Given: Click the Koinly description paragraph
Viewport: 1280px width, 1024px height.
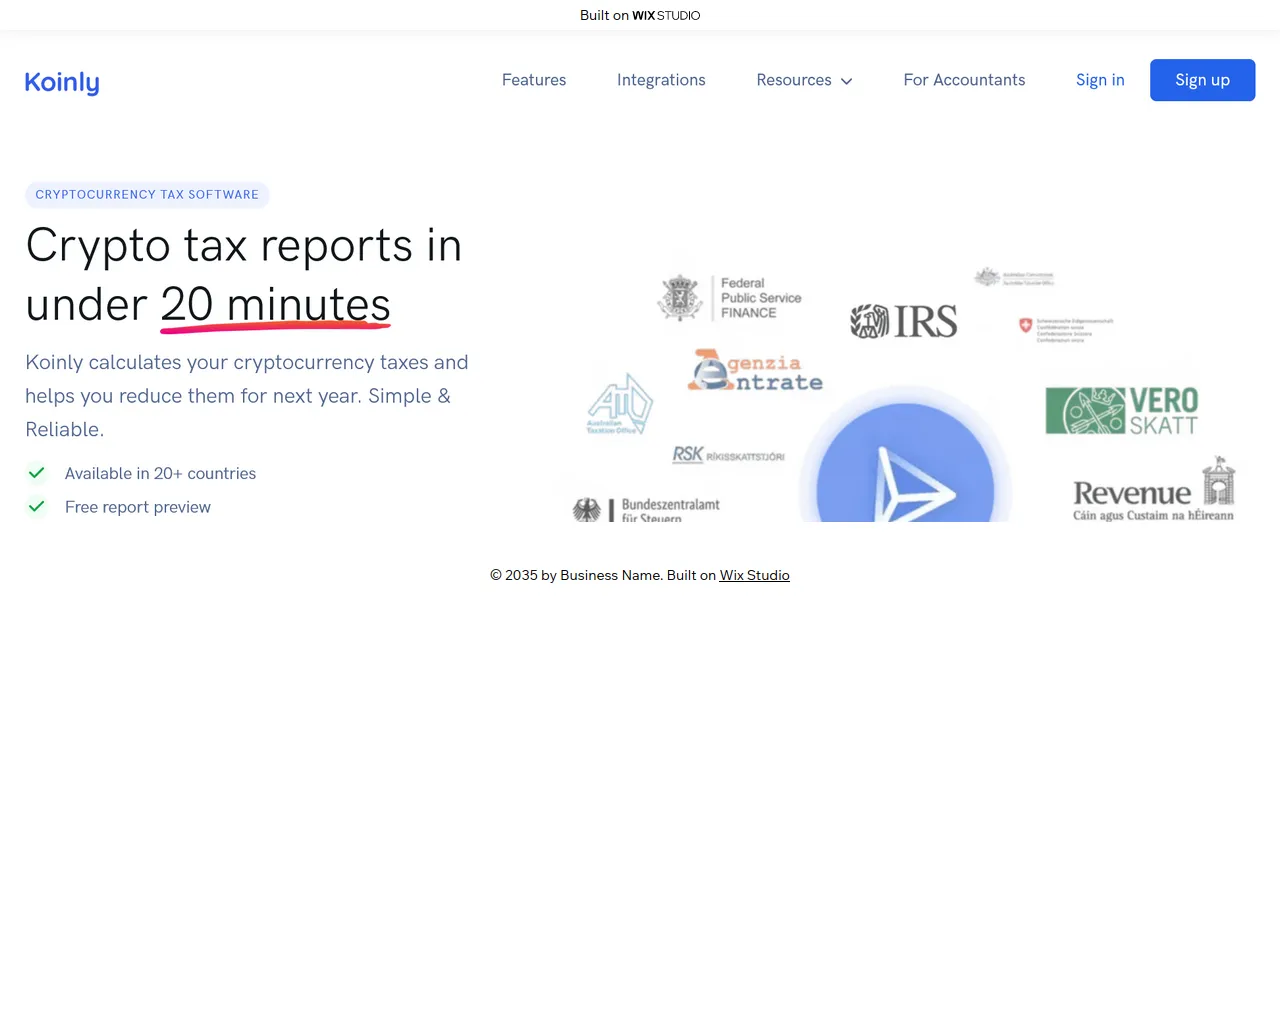Looking at the screenshot, I should point(247,395).
